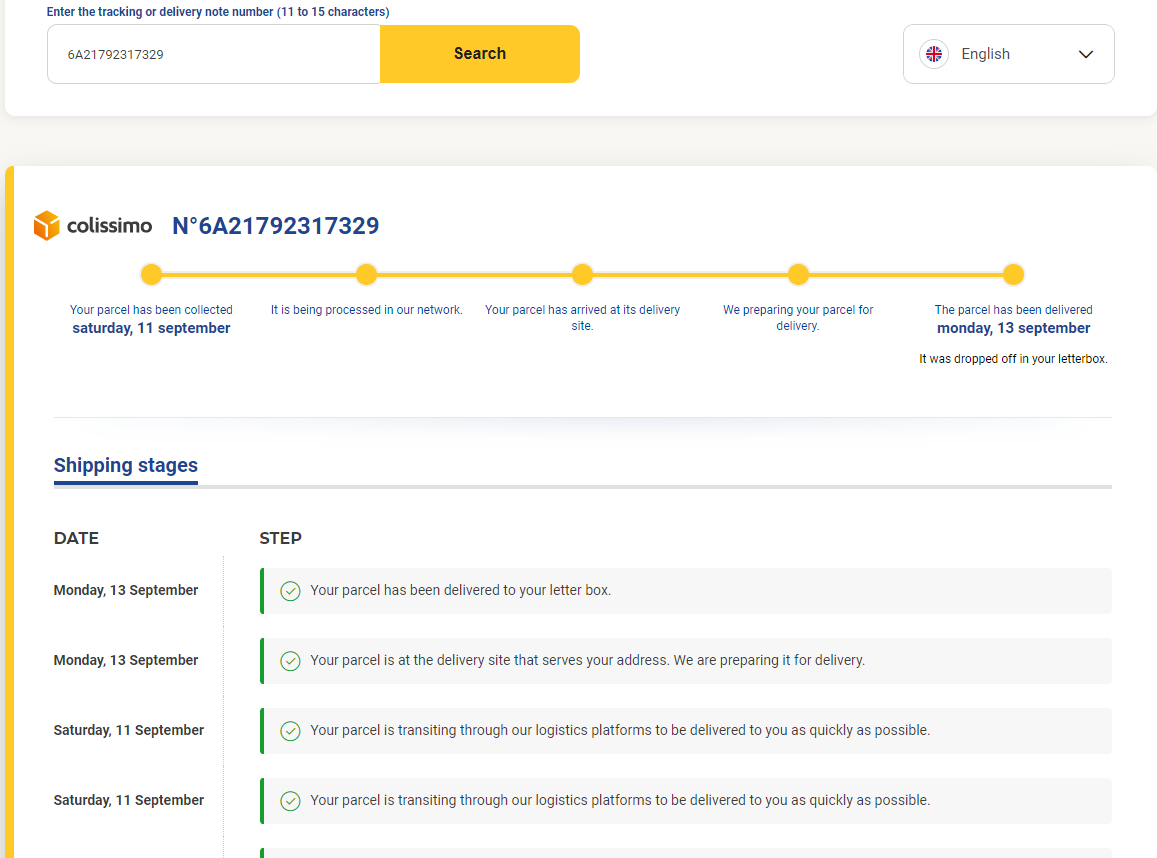Select the Shipping stages tab
Viewport: 1157px width, 858px height.
click(126, 465)
